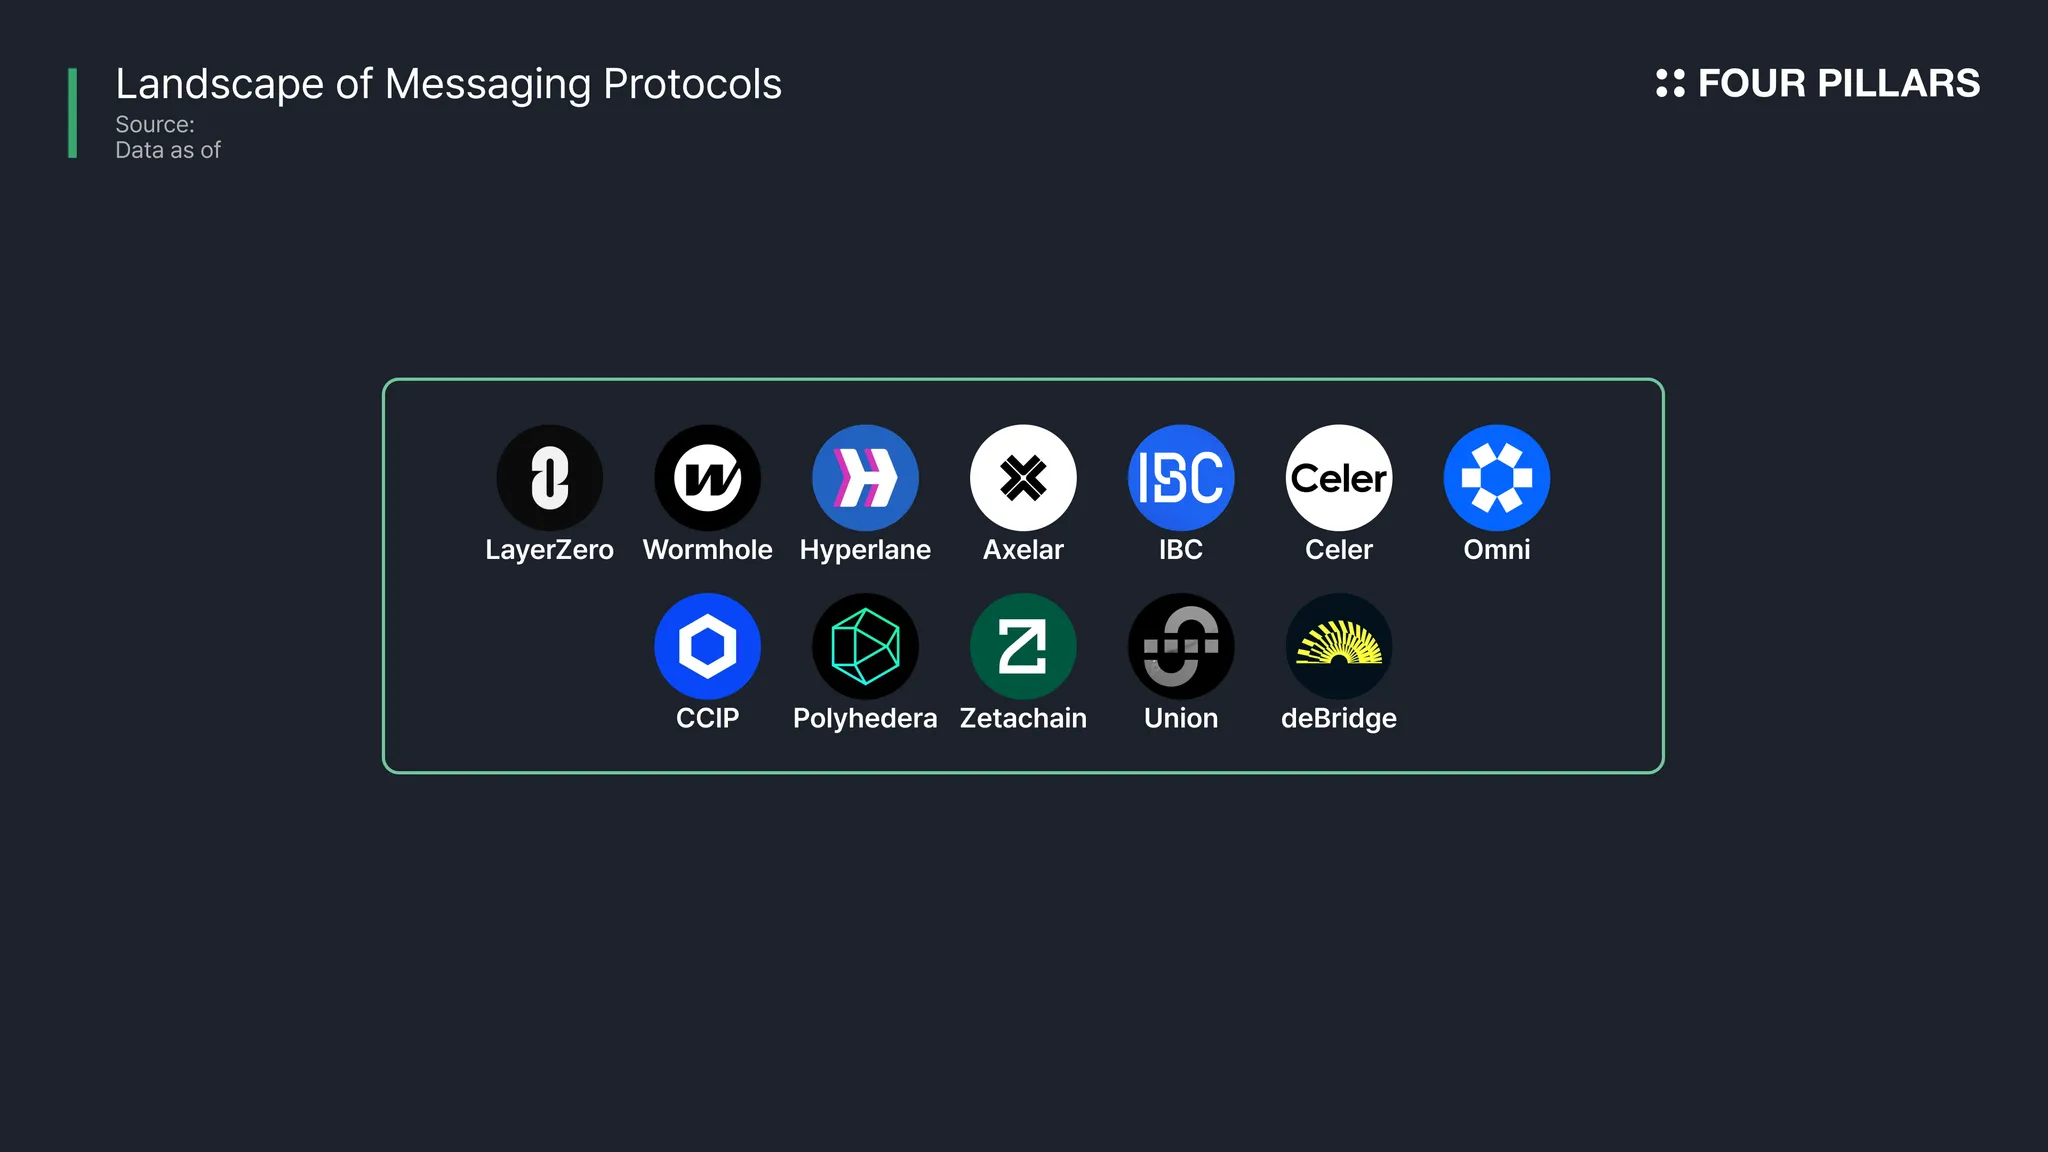The width and height of the screenshot is (2048, 1152).
Task: Click the Polyhedera text label
Action: [865, 718]
